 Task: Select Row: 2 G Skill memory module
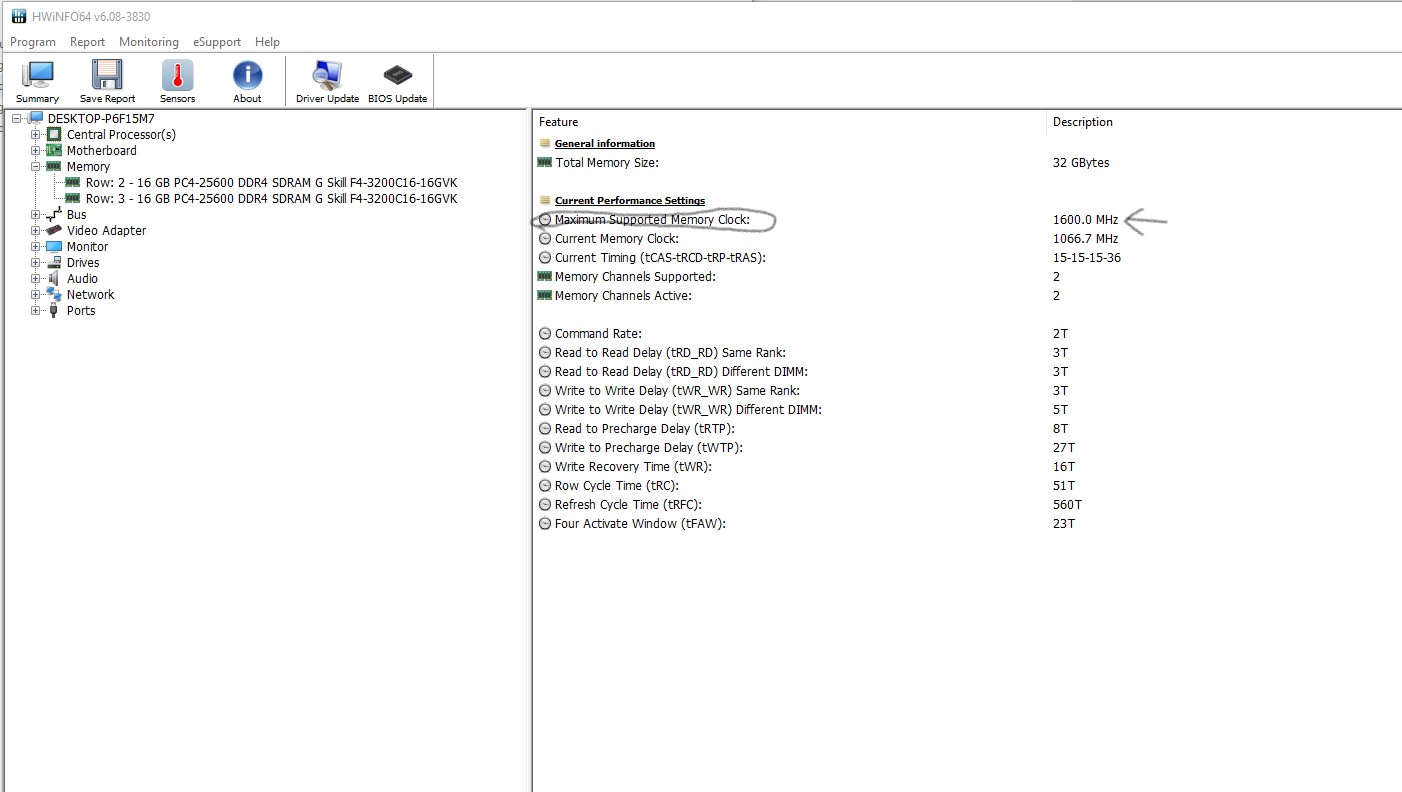coord(271,182)
